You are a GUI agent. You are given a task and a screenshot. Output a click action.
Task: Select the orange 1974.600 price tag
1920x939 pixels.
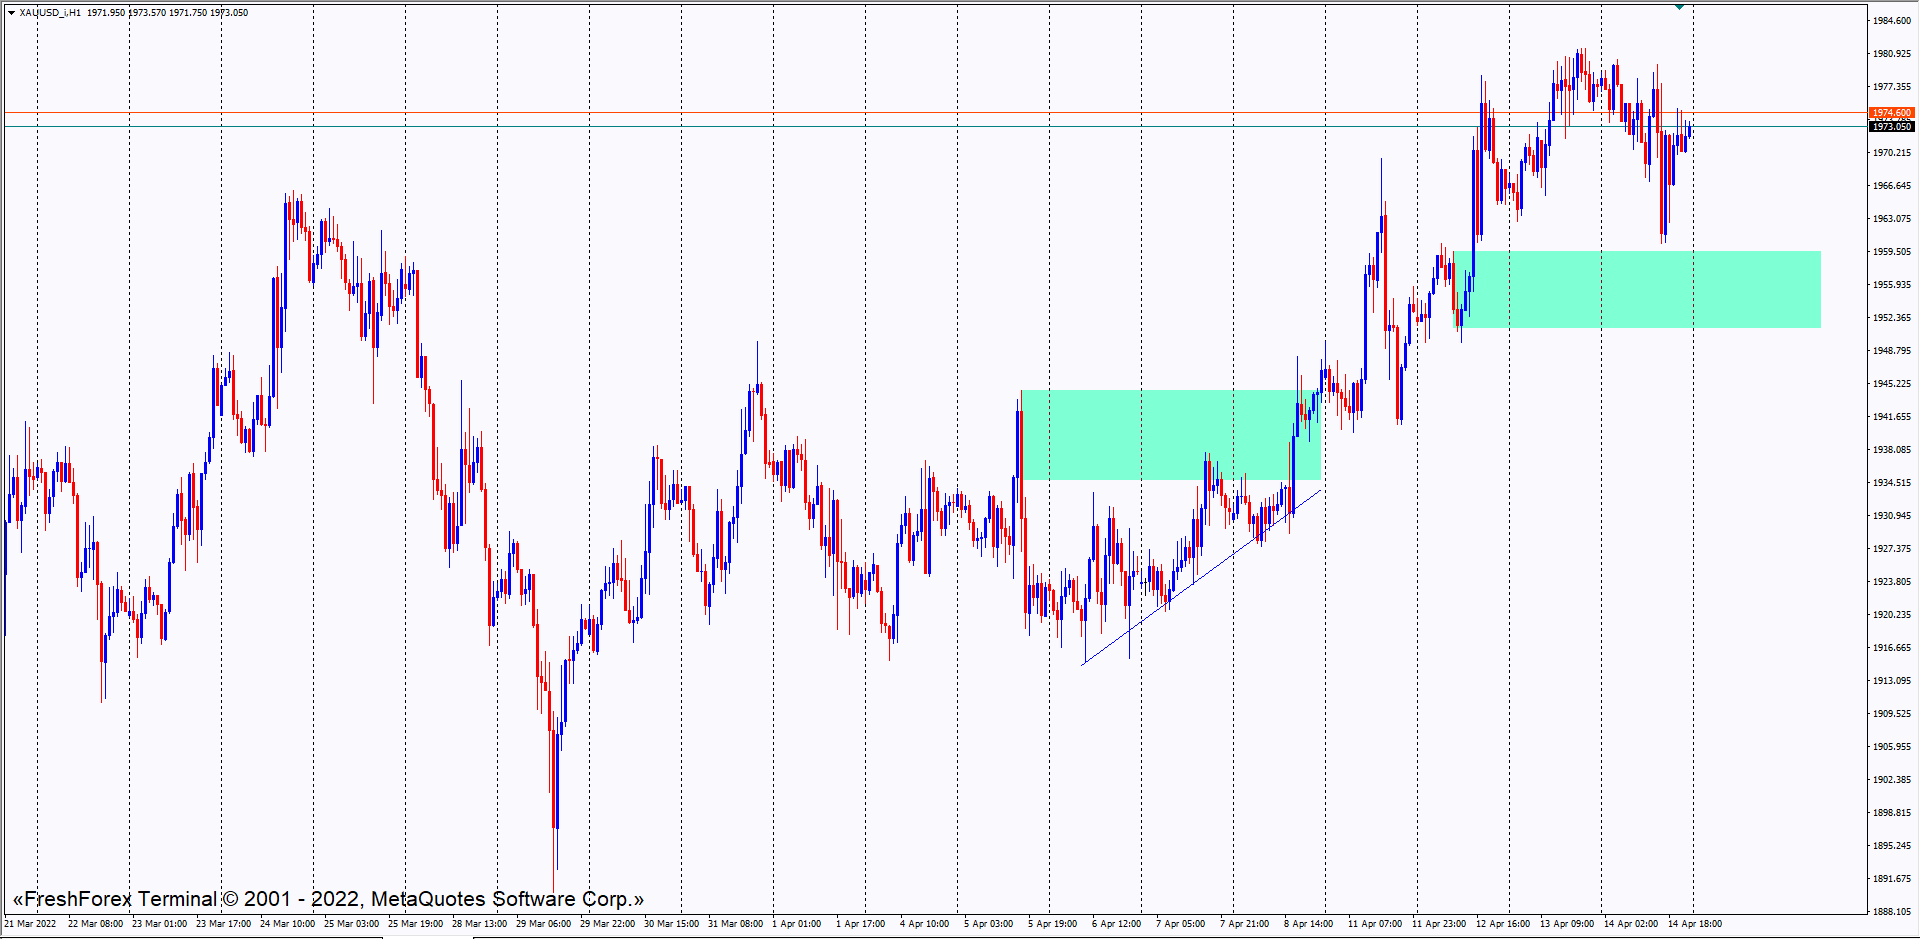tap(1891, 113)
